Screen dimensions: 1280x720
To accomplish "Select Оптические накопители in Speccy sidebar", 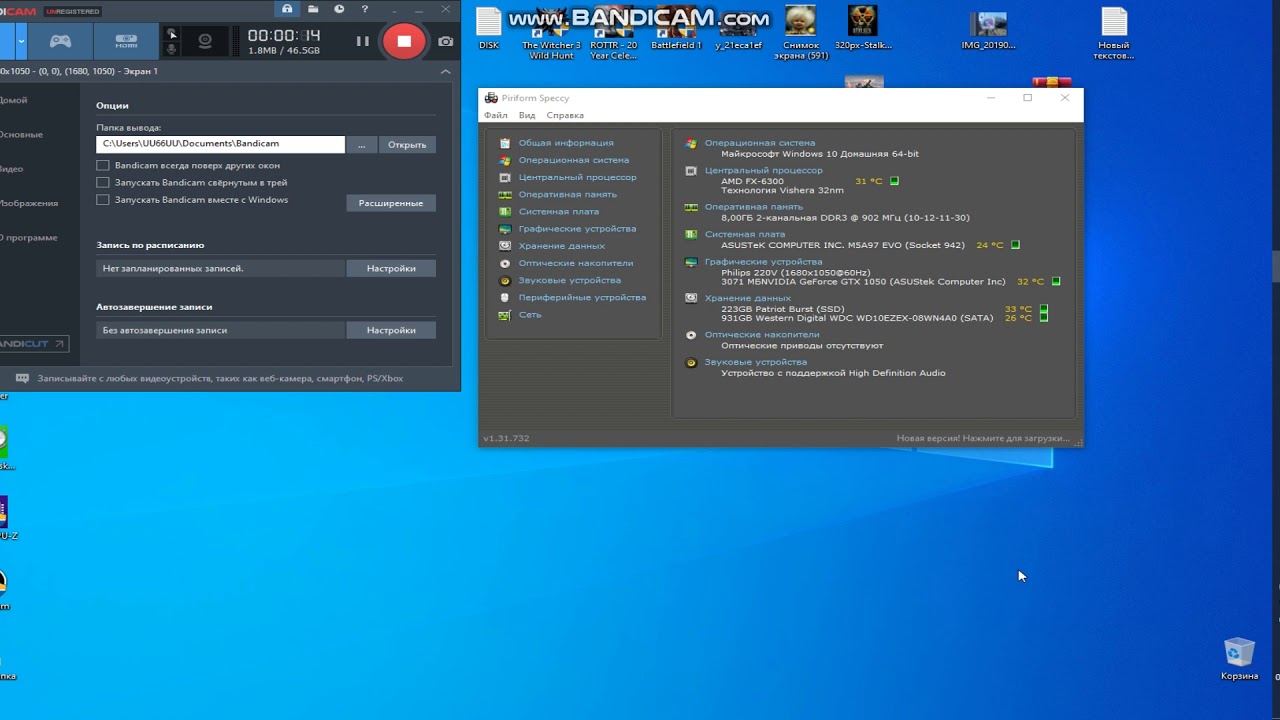I will click(x=575, y=263).
